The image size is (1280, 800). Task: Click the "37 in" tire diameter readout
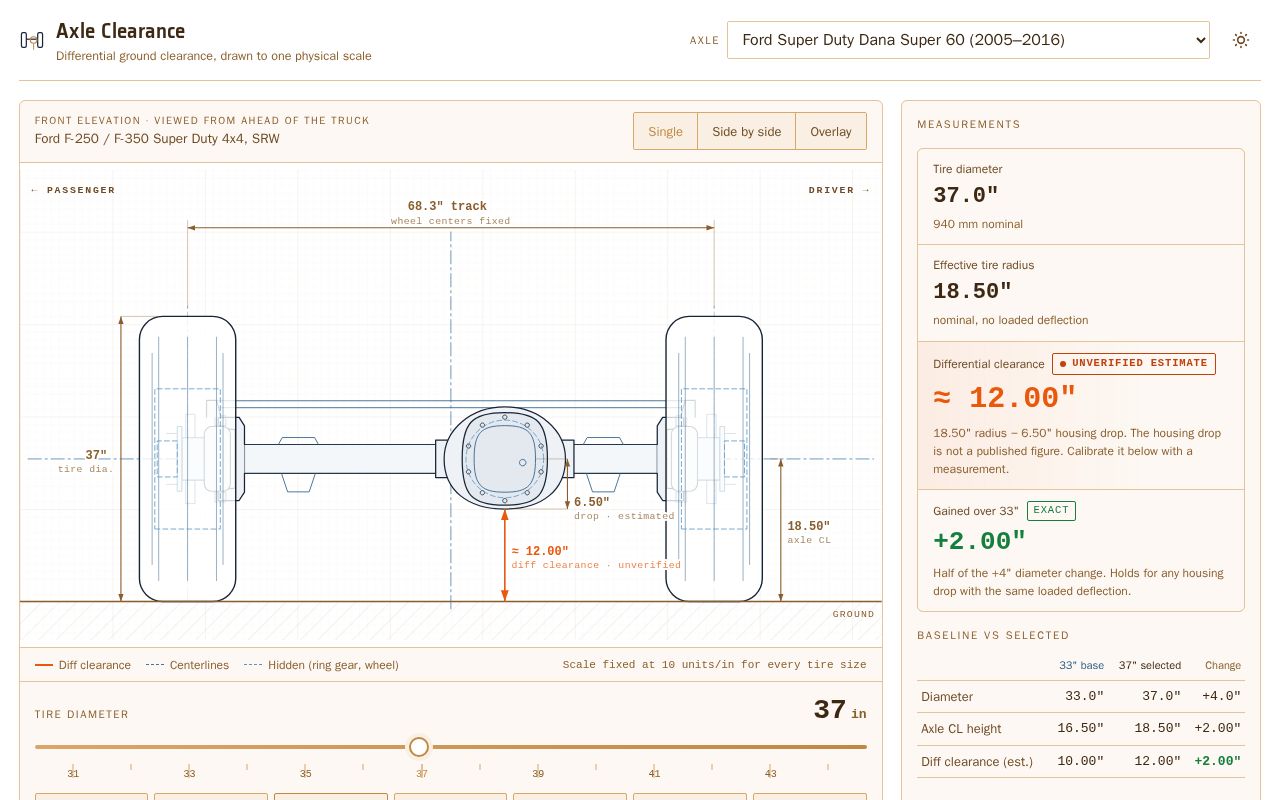pyautogui.click(x=839, y=711)
